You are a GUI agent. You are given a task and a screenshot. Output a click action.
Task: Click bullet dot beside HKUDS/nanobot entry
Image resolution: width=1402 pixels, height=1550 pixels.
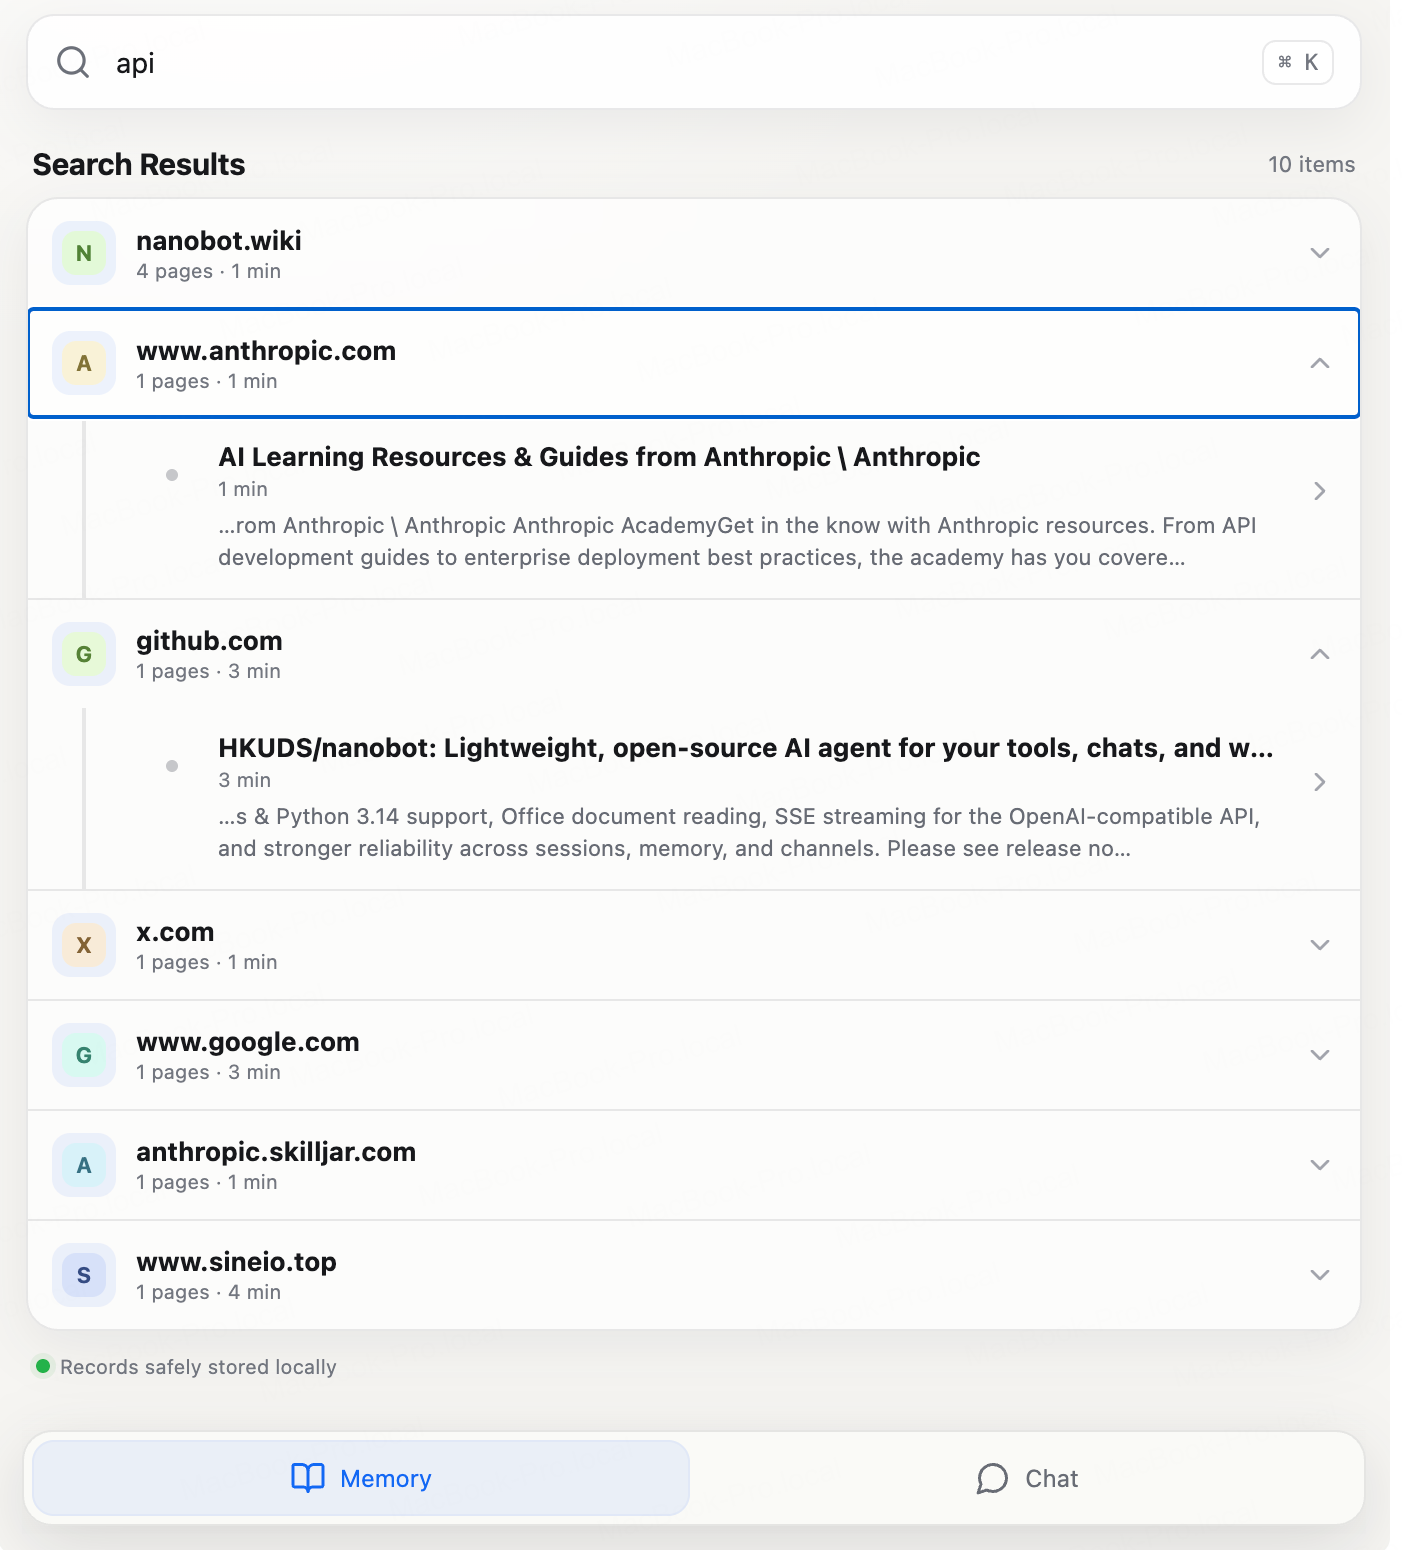click(172, 766)
